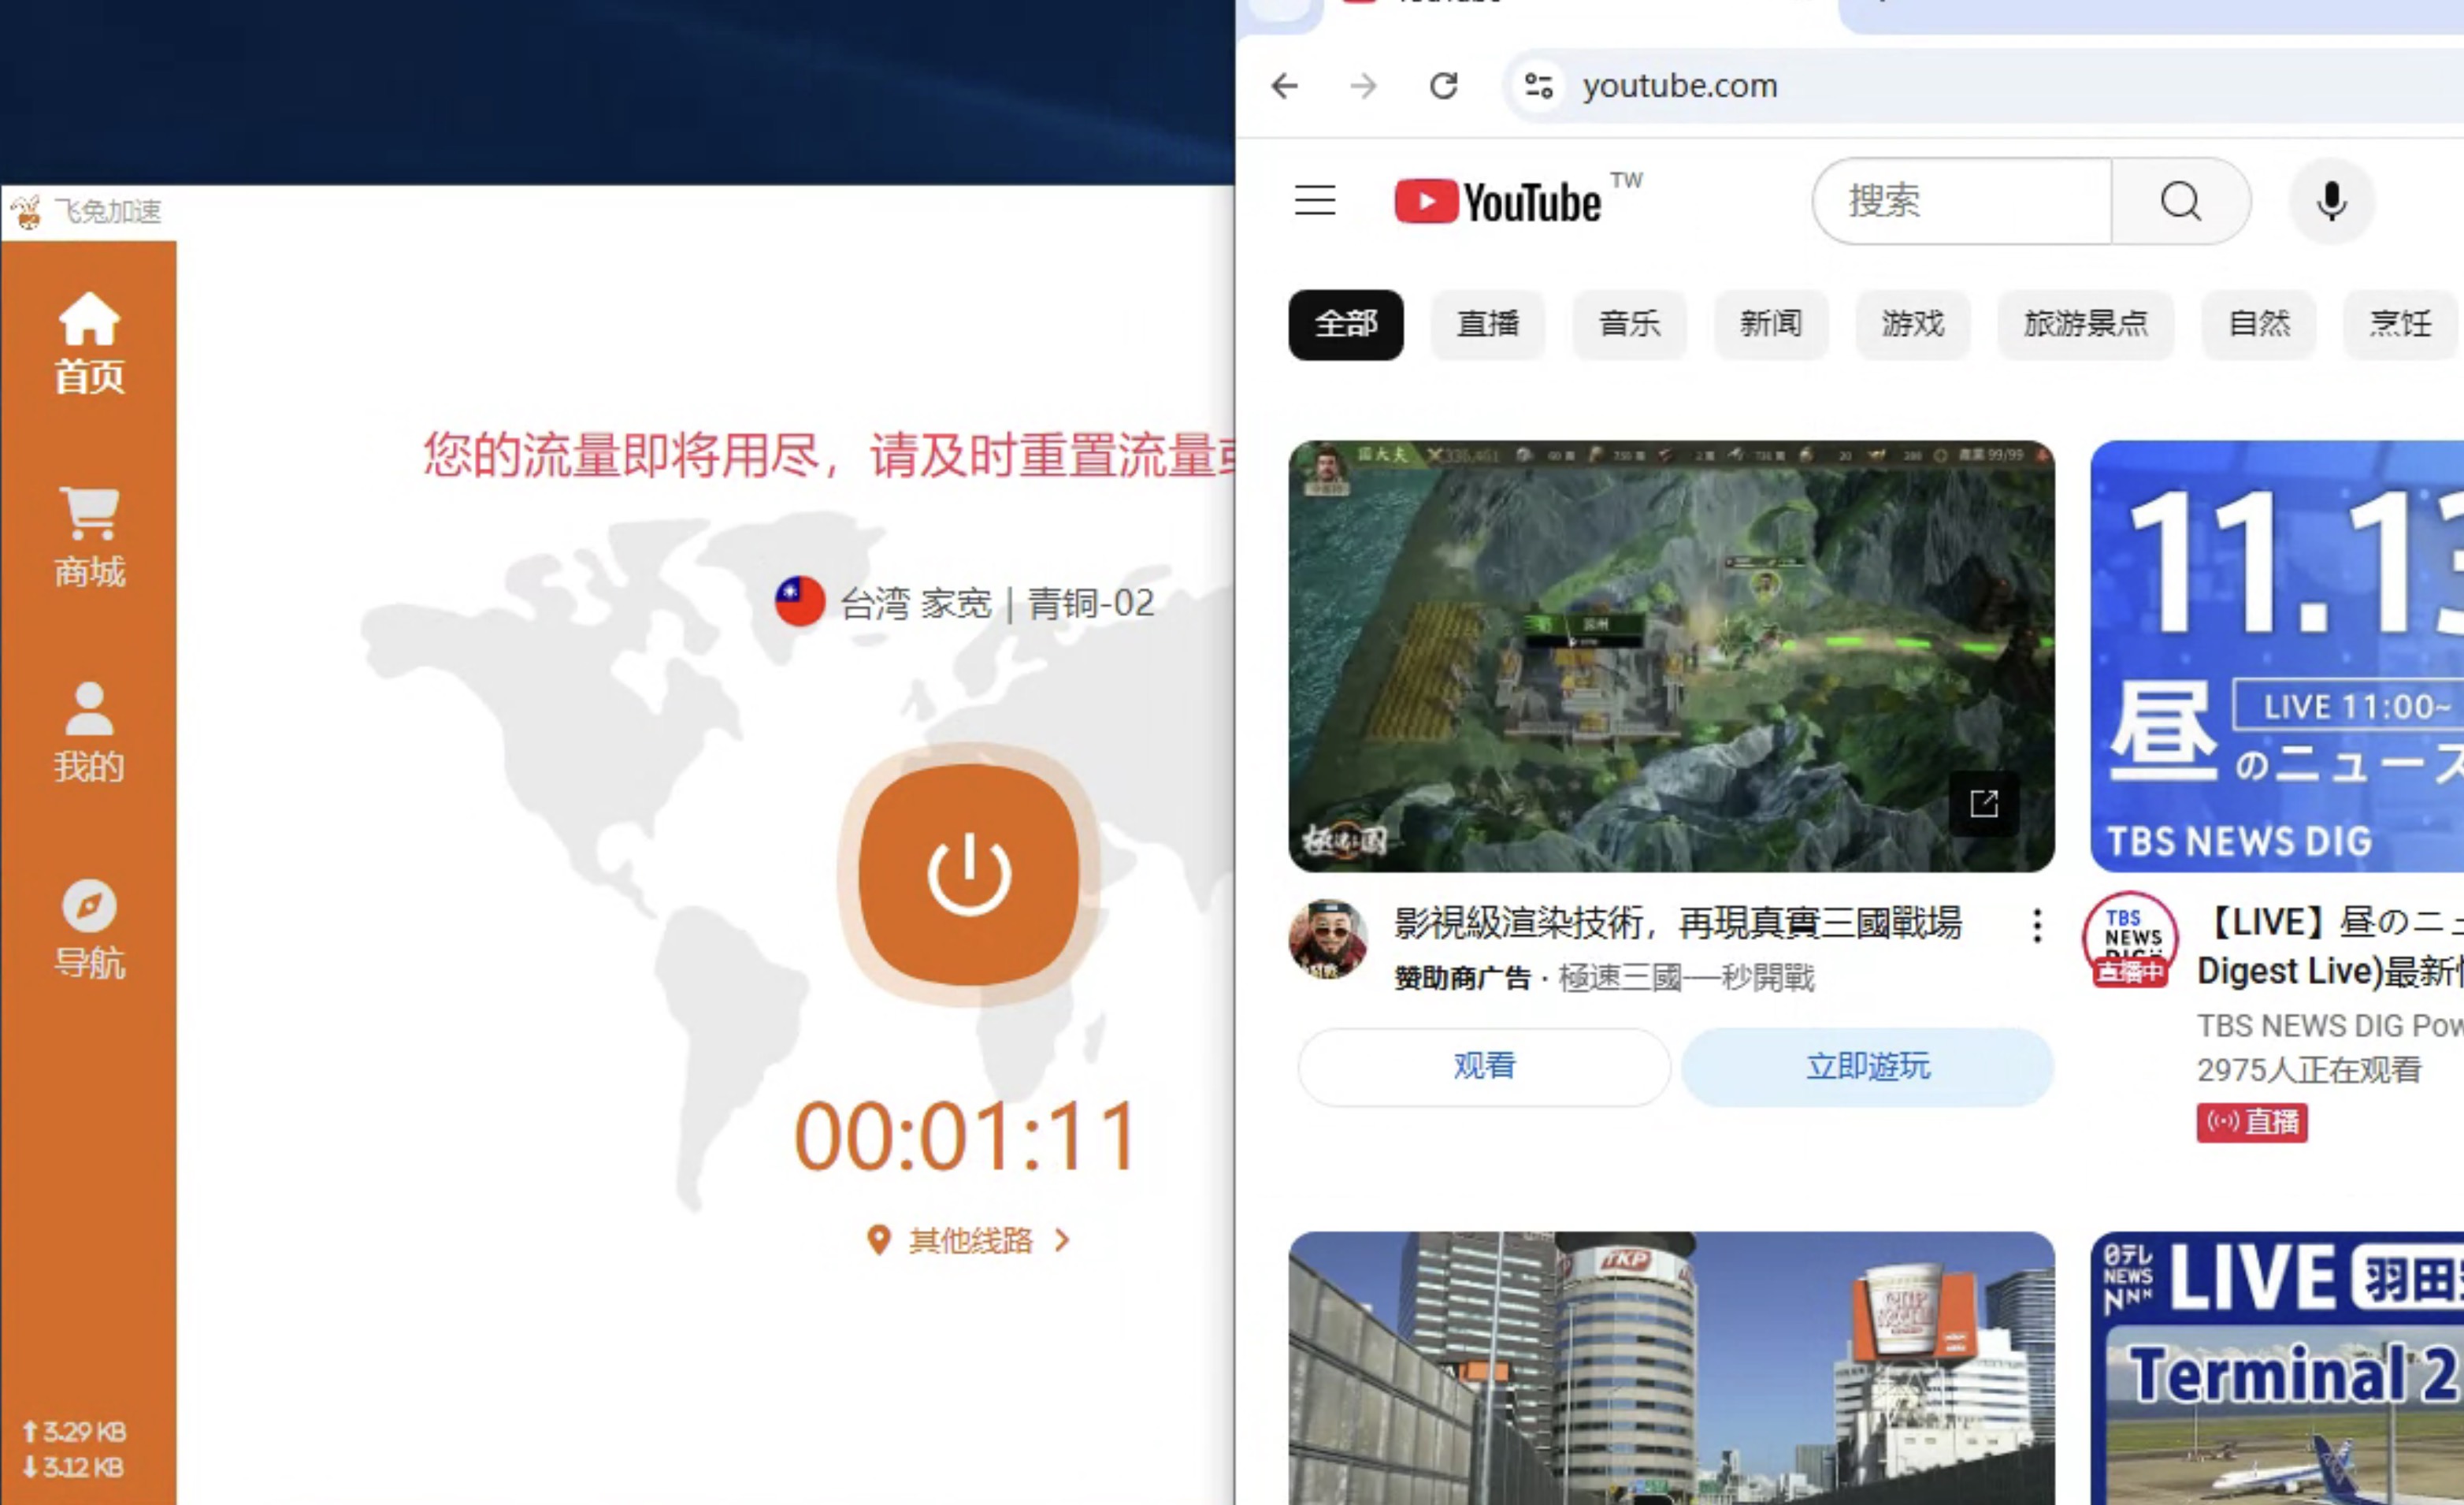Click the red traffic warning message
The width and height of the screenshot is (2464, 1505).
[x=828, y=455]
